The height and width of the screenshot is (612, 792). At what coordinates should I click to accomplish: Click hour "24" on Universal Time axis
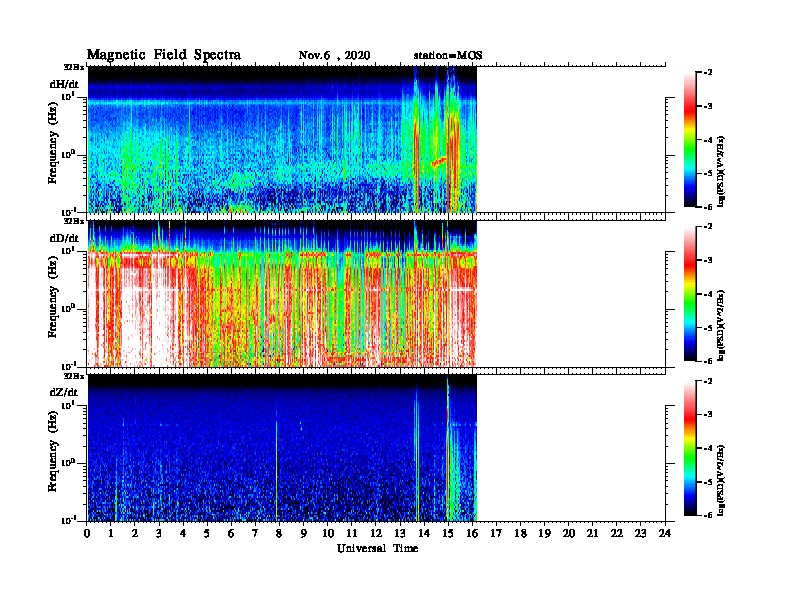pos(665,534)
